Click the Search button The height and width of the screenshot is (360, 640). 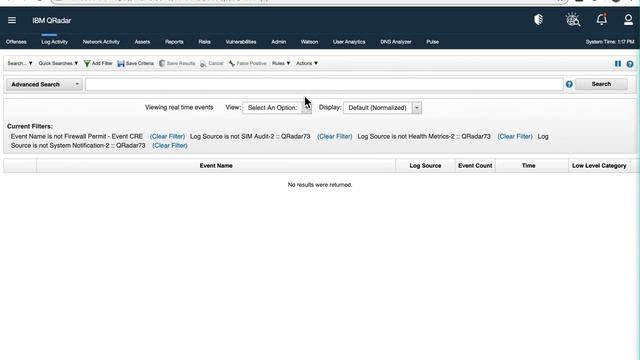(601, 84)
